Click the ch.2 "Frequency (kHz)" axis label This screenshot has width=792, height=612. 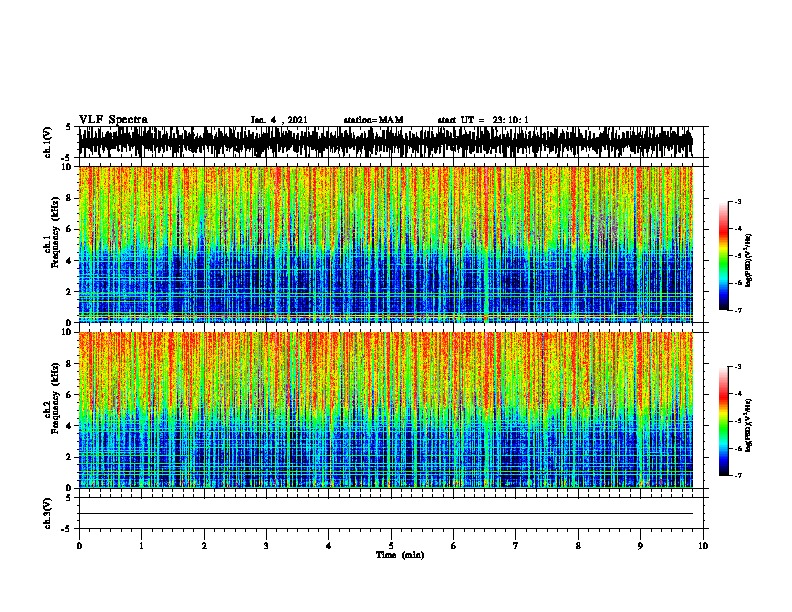(x=55, y=398)
